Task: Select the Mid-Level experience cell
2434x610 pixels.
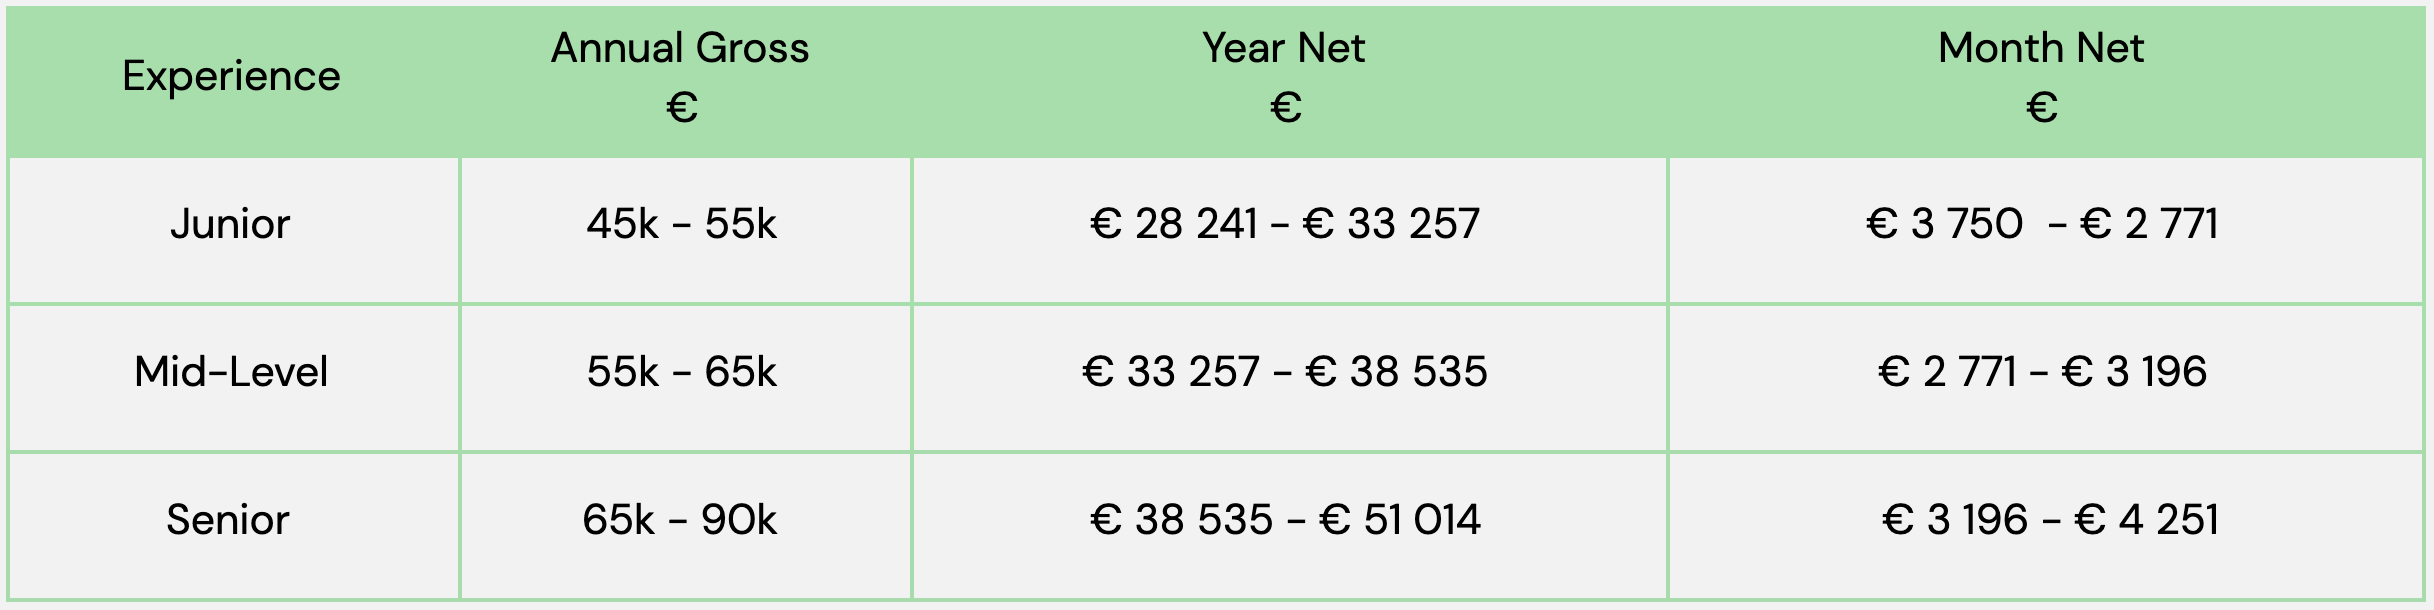Action: tap(232, 377)
